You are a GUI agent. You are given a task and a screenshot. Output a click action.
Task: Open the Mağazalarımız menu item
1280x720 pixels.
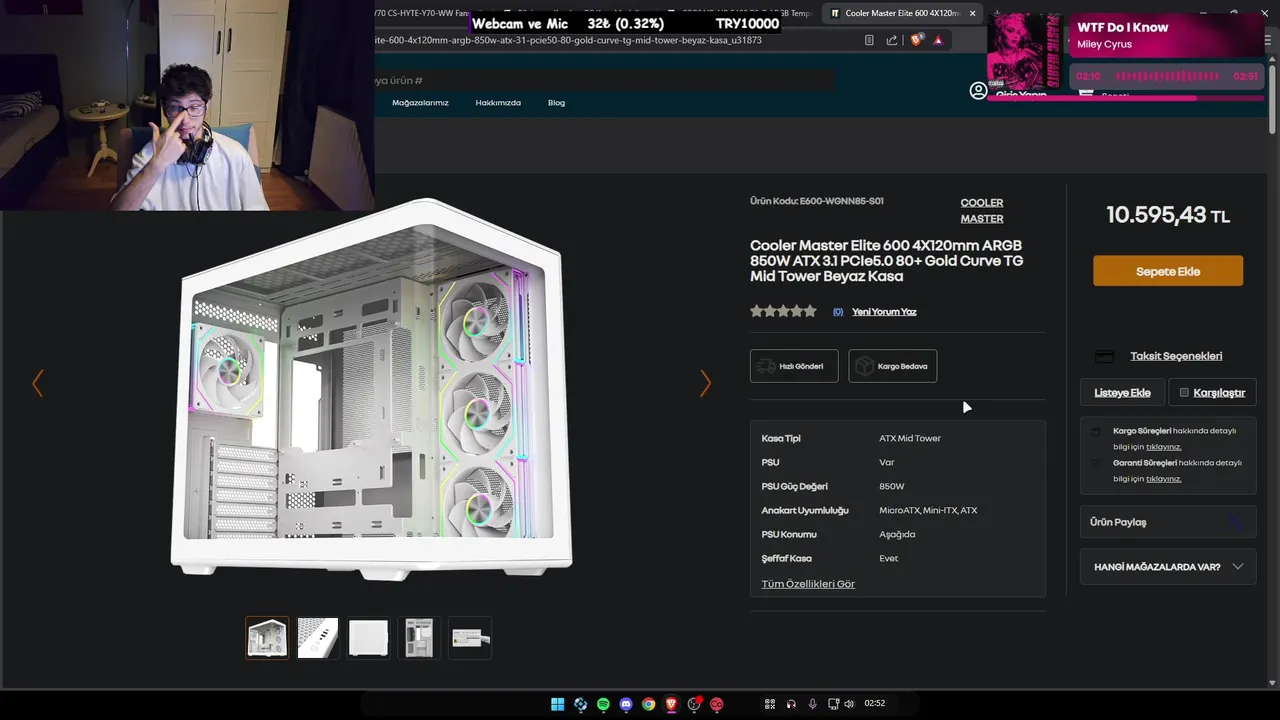tap(420, 103)
